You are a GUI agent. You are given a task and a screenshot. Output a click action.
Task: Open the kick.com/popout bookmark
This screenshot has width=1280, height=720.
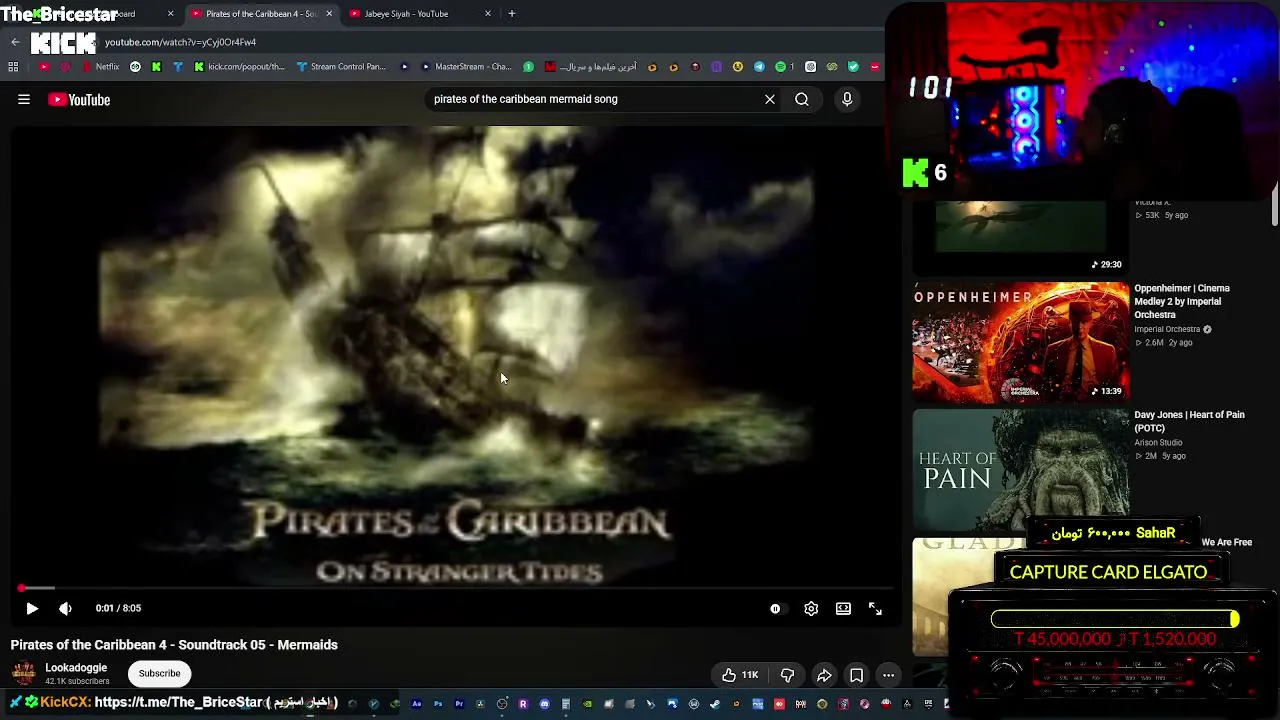tap(240, 67)
